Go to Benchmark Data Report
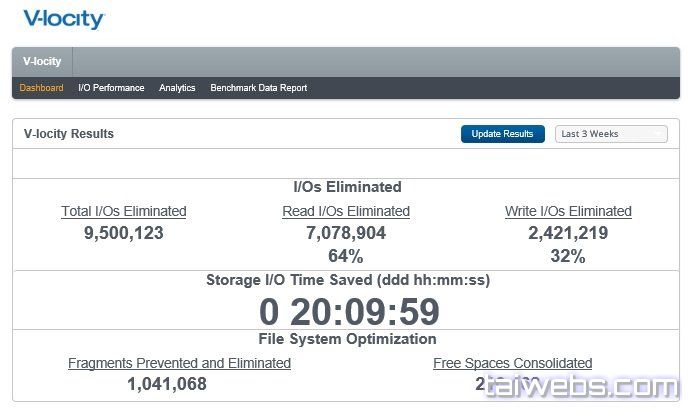 [x=258, y=88]
